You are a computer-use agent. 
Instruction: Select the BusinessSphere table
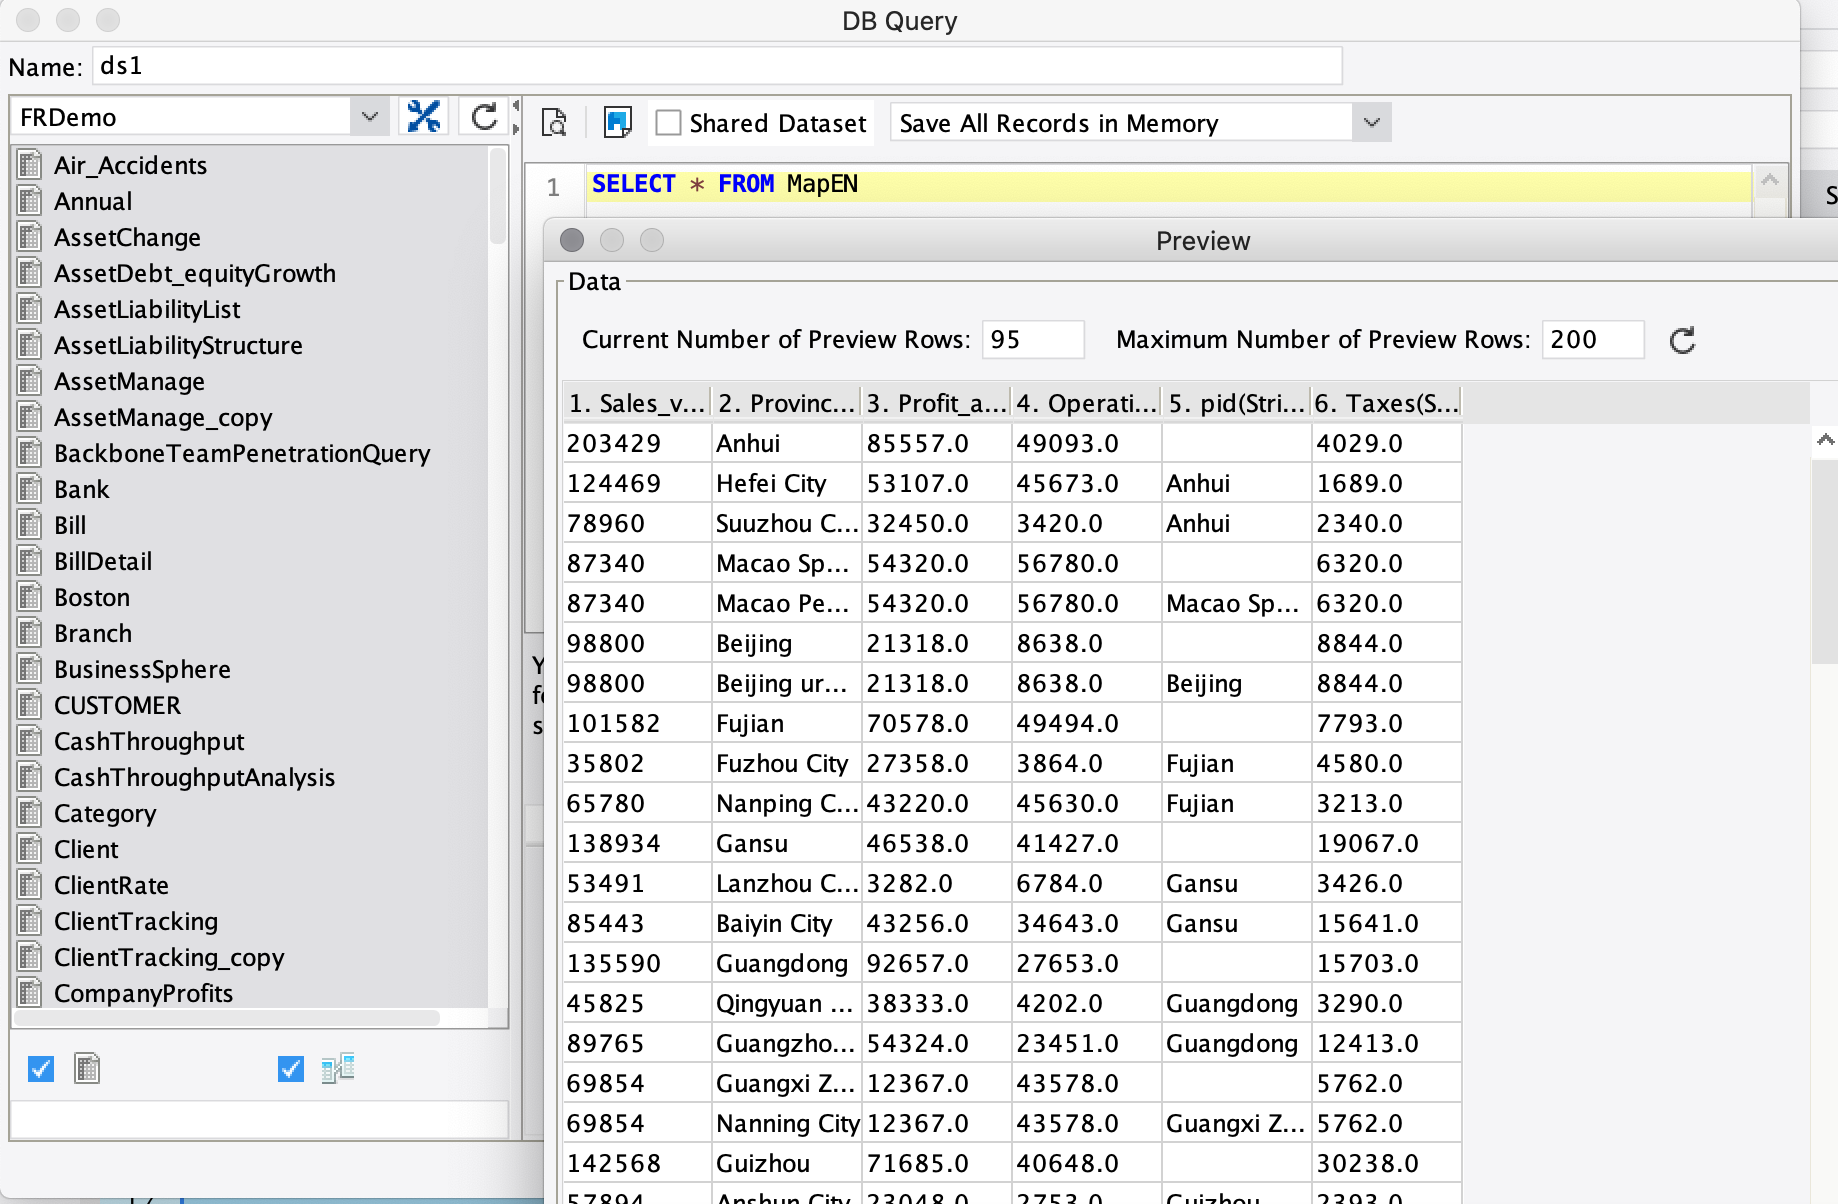[142, 669]
